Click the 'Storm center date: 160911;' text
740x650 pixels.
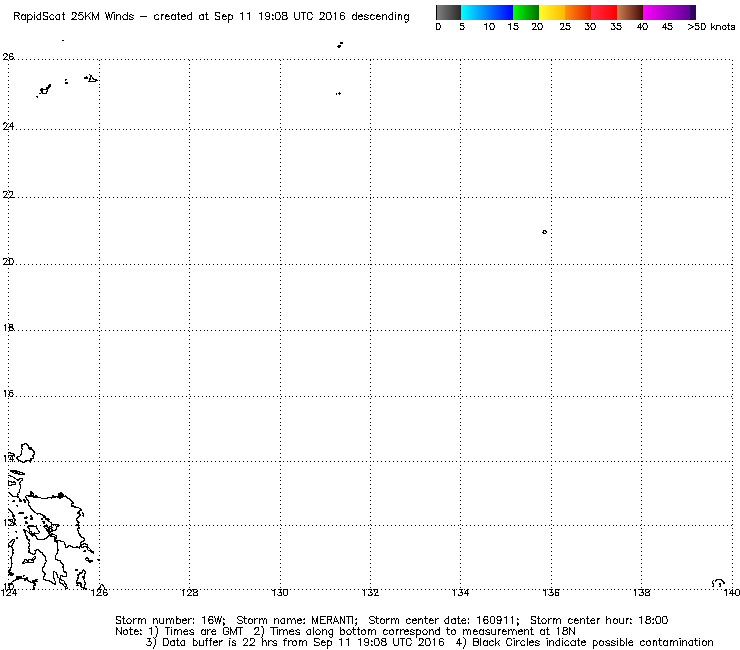(x=444, y=620)
